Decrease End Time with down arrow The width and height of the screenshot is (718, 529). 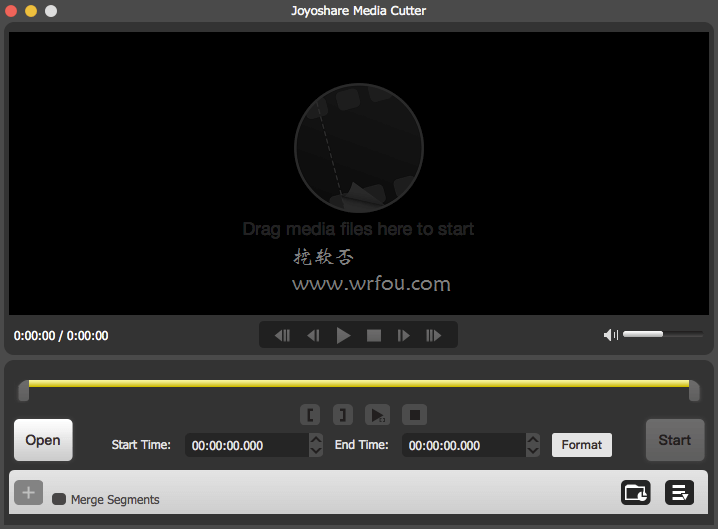533,451
